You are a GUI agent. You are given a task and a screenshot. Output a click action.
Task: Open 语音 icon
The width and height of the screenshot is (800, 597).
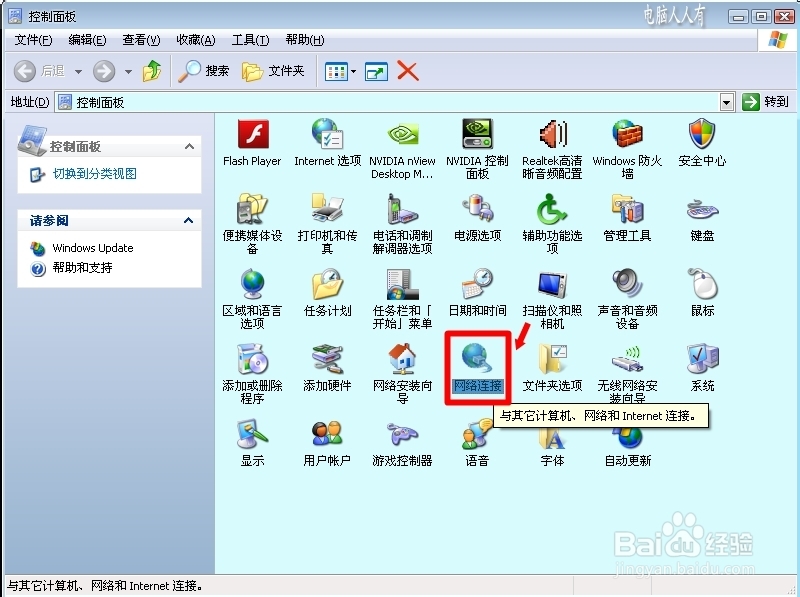477,434
